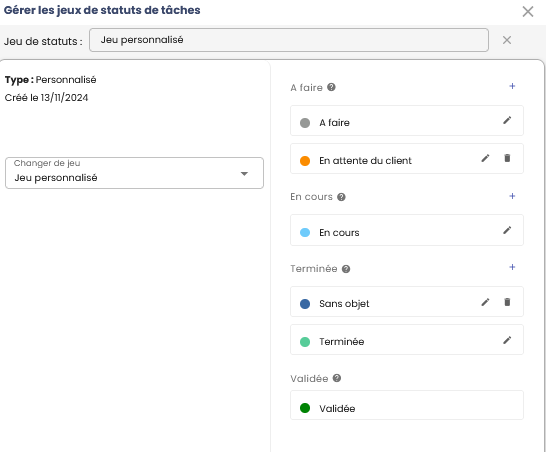Add a new status under Terminée
This screenshot has width=546, height=452.
(x=512, y=267)
